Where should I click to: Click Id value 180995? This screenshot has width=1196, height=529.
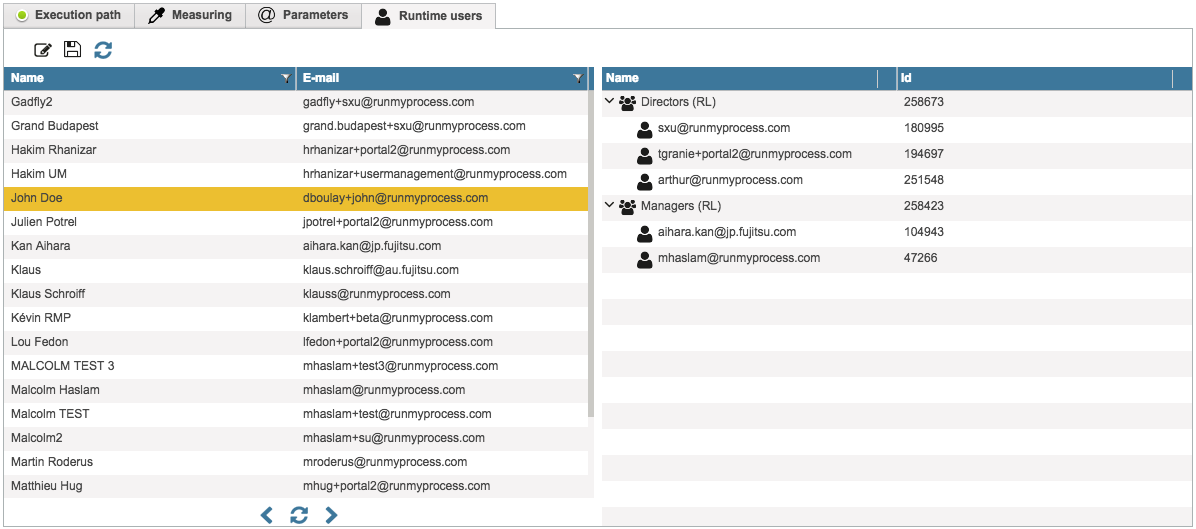pos(924,128)
